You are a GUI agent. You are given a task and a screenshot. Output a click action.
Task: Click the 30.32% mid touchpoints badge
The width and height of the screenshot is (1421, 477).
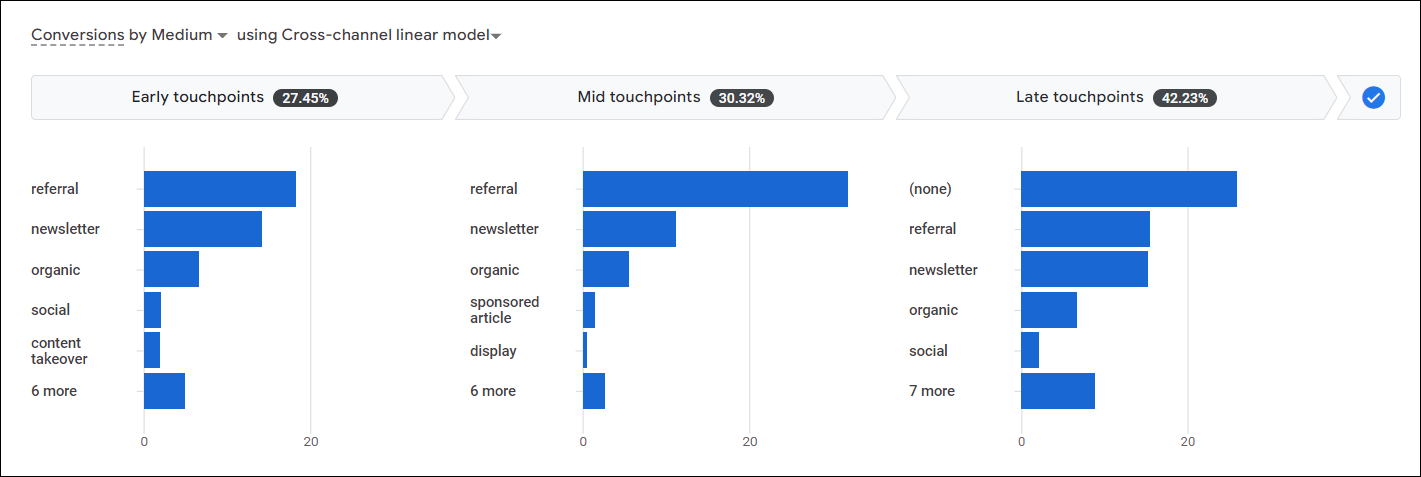click(743, 98)
